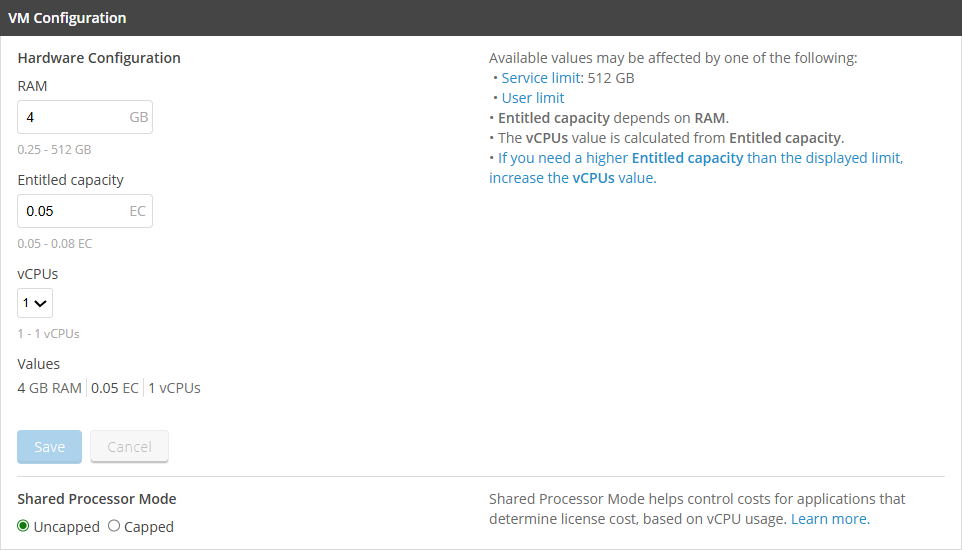Click the Hardware Configuration heading
This screenshot has height=550, width=962.
coord(99,58)
